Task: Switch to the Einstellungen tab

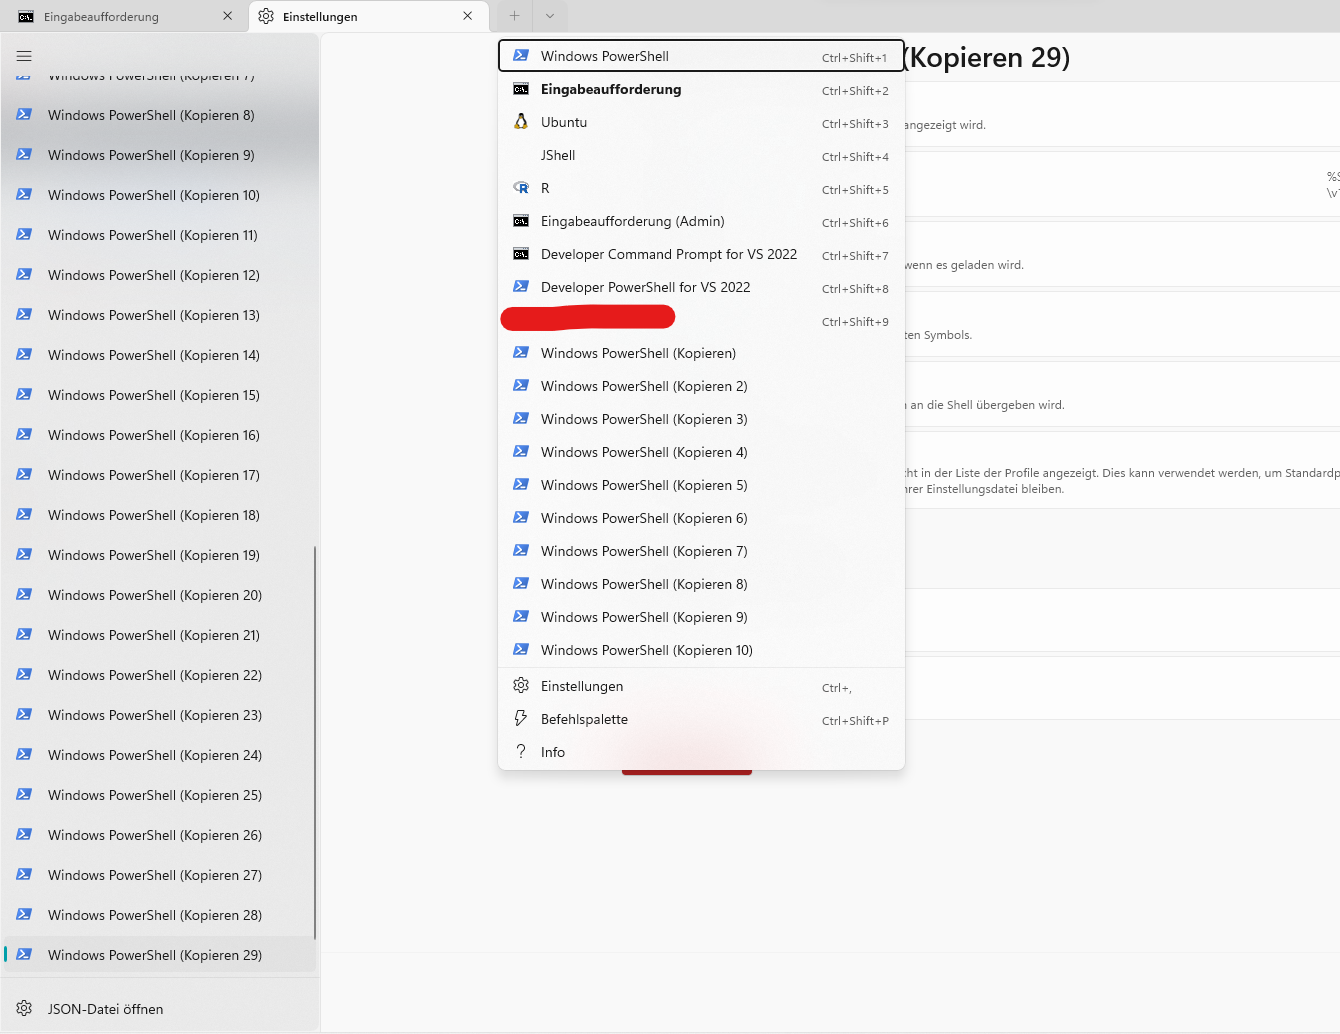Action: pos(368,16)
